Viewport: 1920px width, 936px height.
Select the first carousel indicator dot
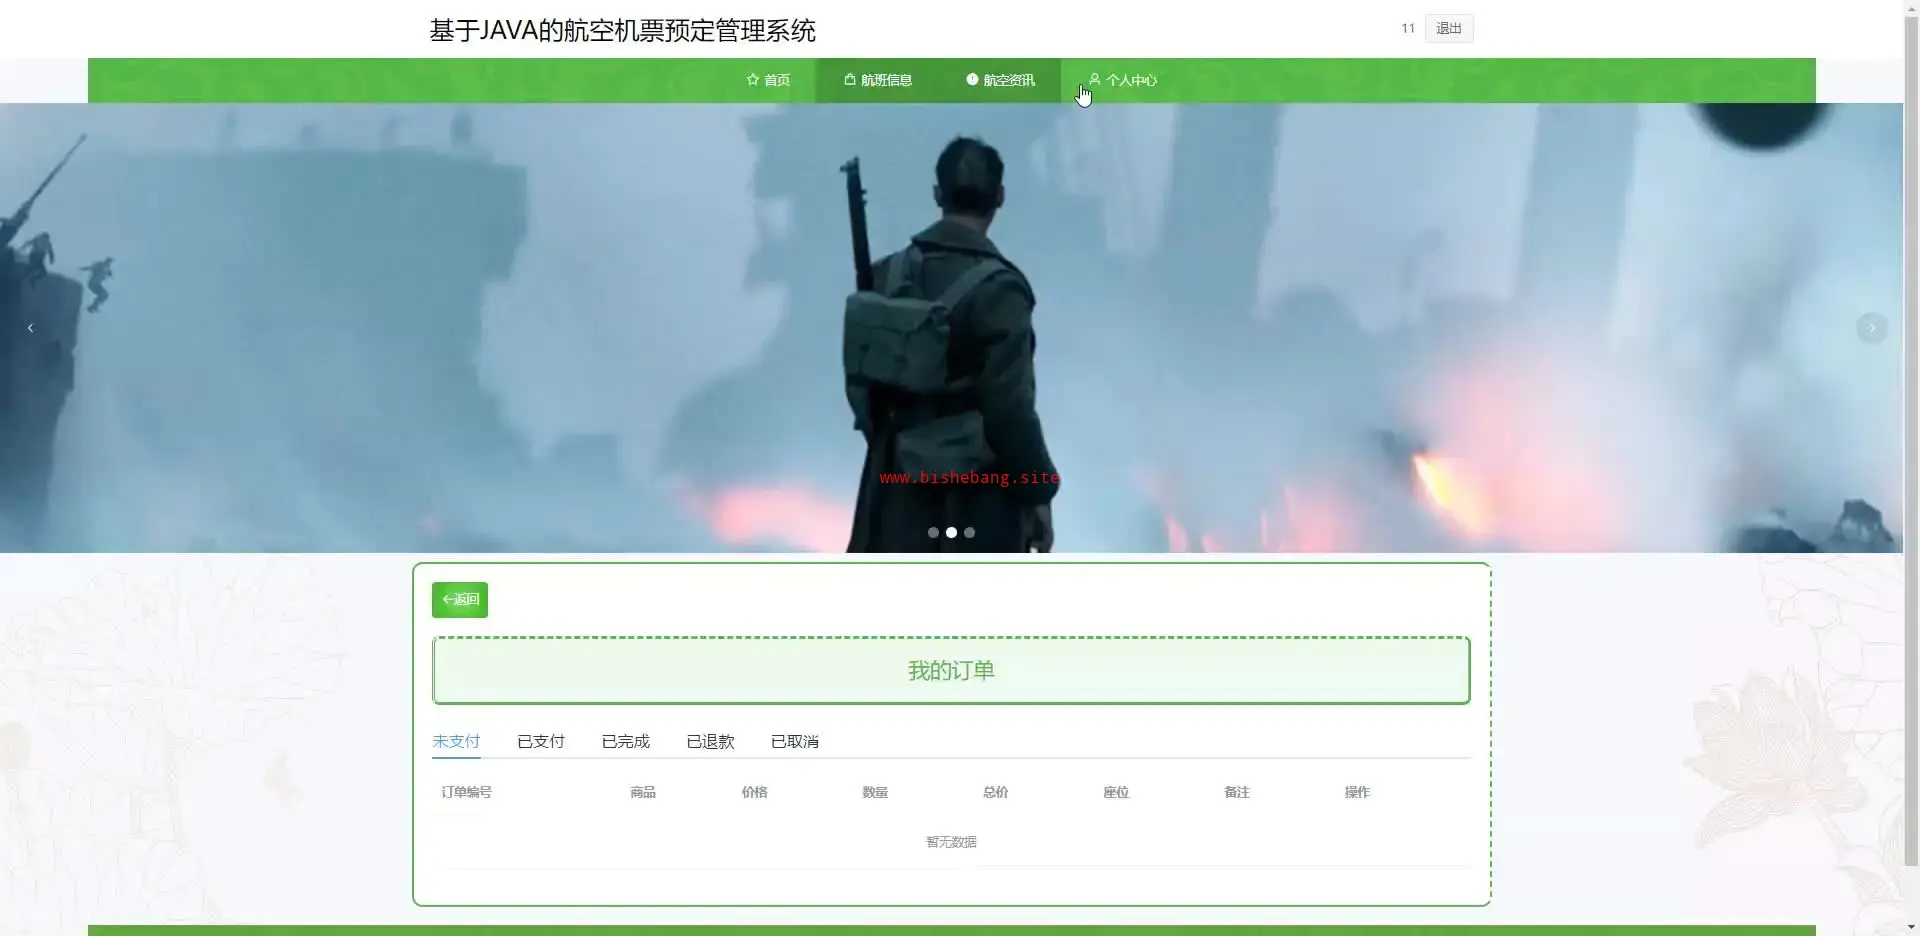[x=933, y=533]
